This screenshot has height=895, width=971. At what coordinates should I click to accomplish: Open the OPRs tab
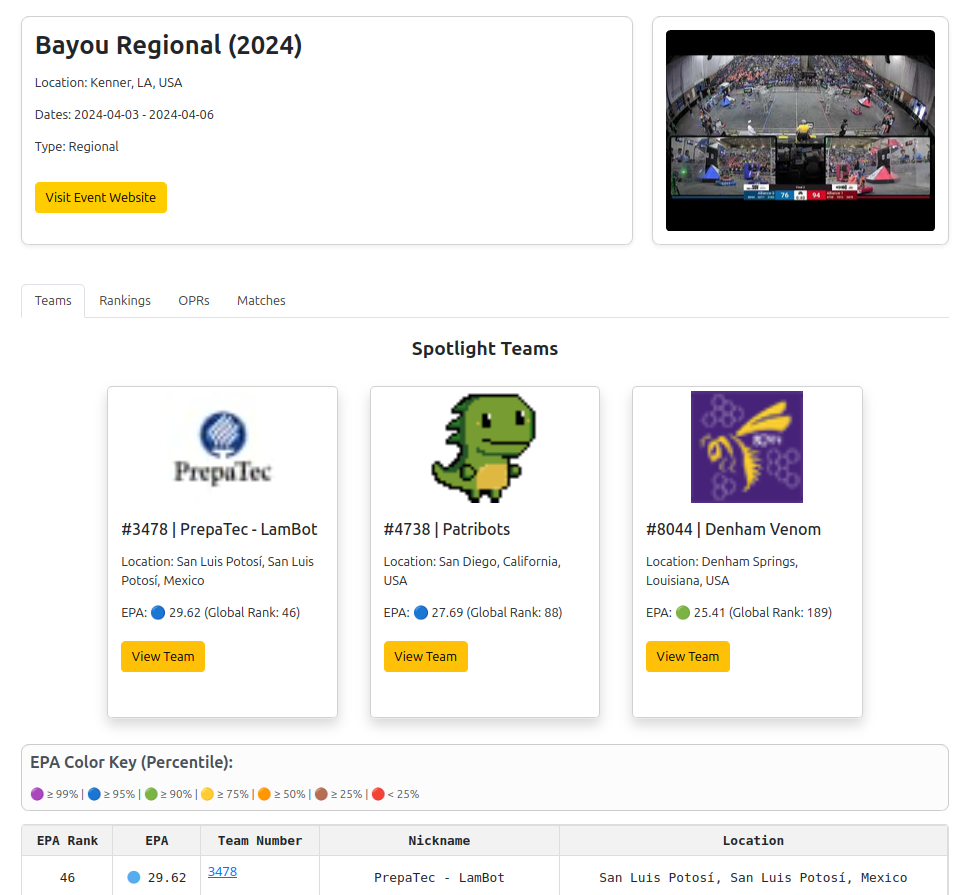pos(194,301)
